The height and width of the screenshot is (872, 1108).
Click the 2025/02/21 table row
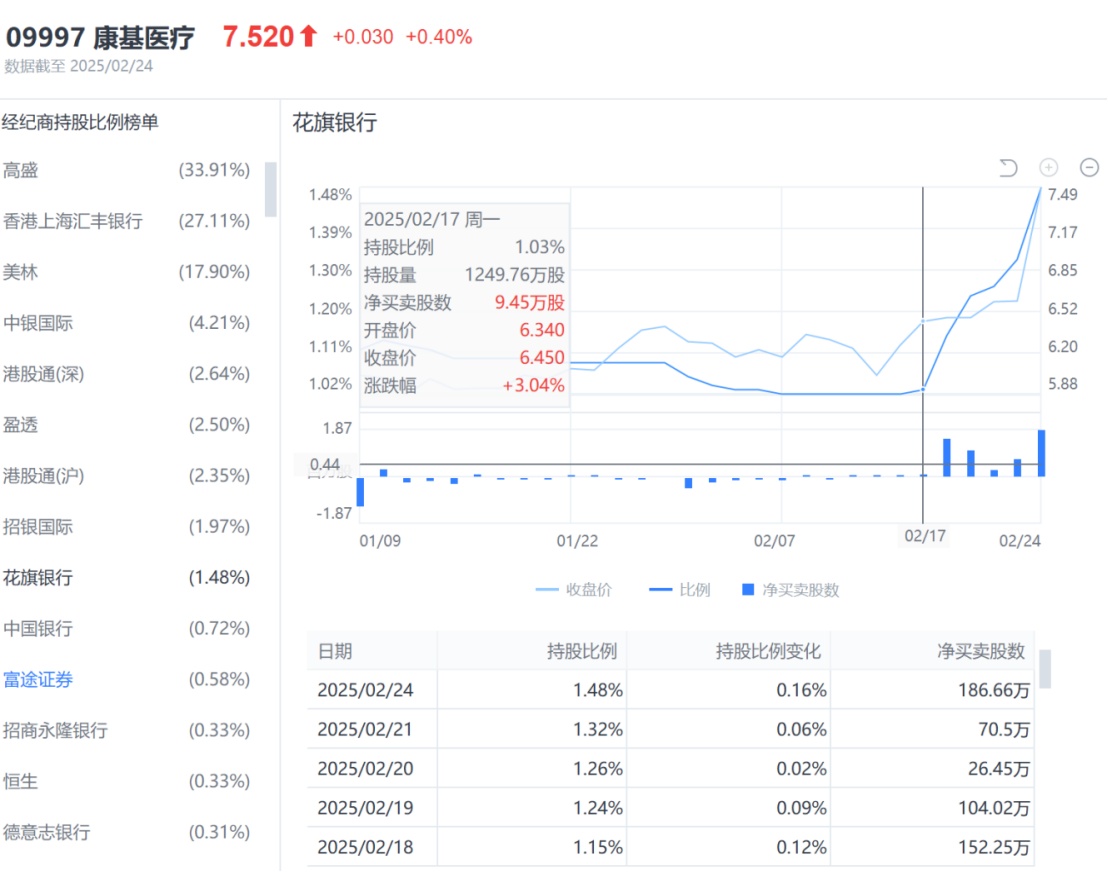click(670, 731)
